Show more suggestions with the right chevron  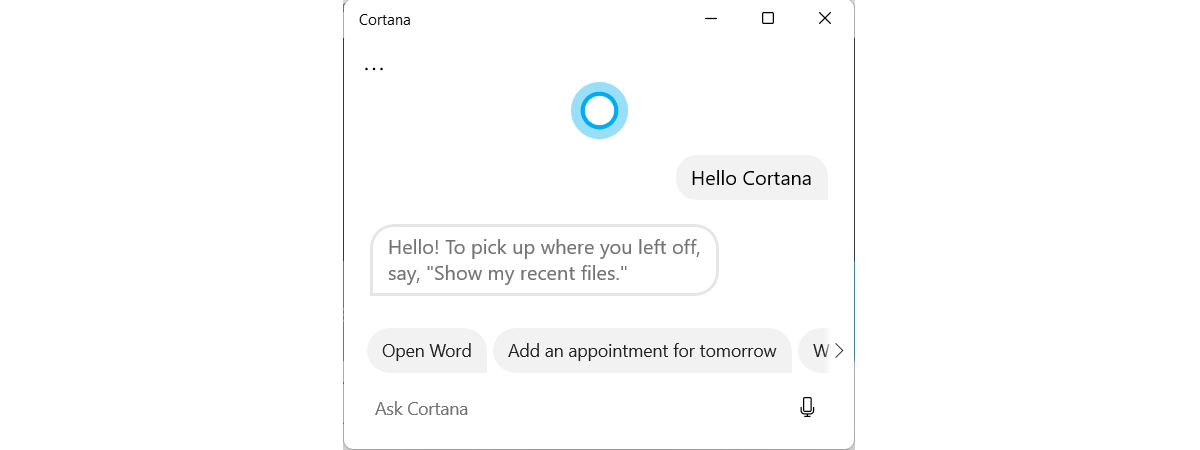839,351
